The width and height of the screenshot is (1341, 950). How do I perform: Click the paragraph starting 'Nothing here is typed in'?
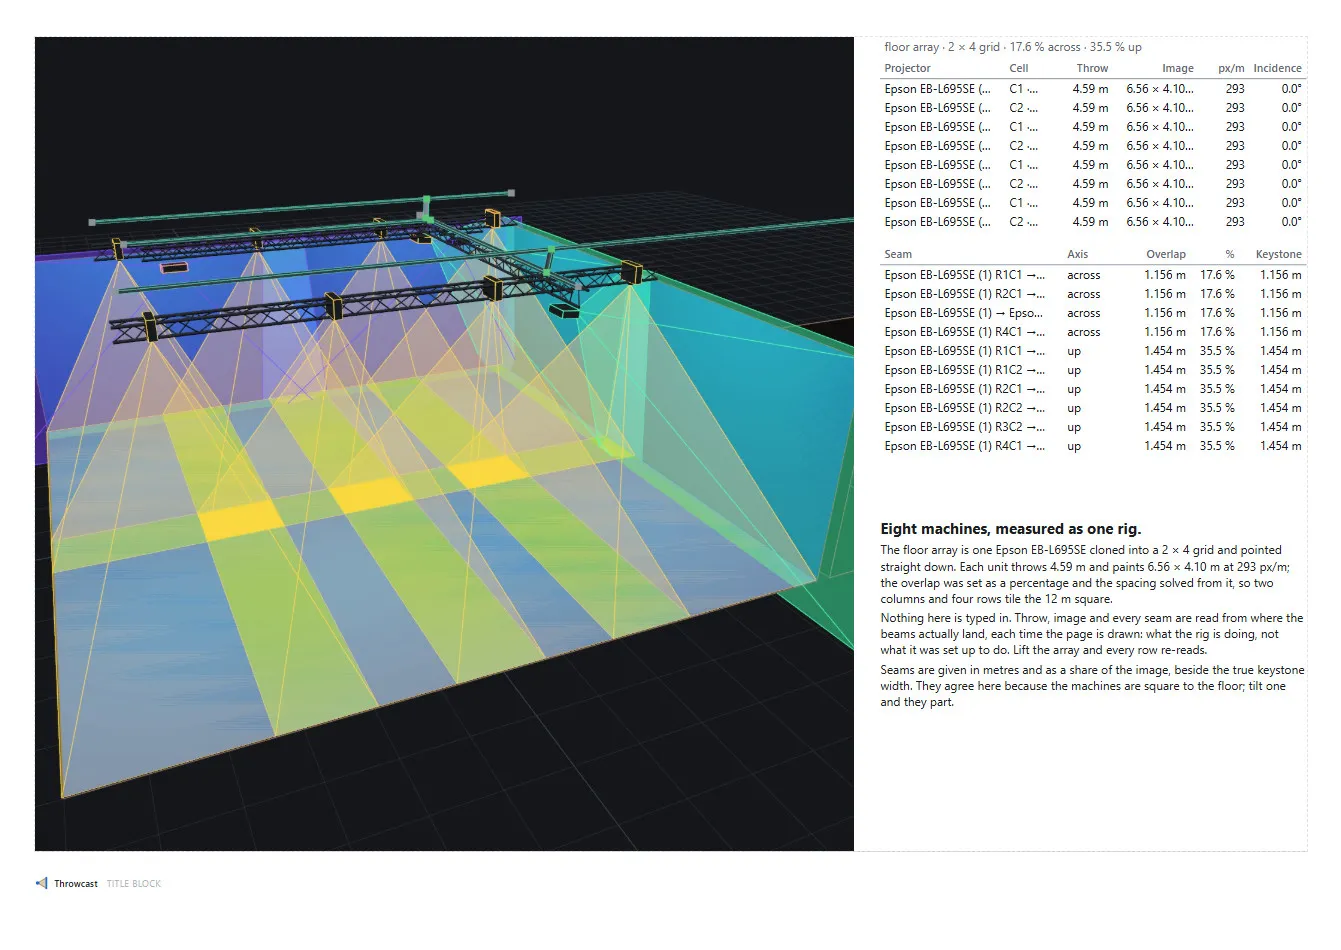[x=1092, y=634]
